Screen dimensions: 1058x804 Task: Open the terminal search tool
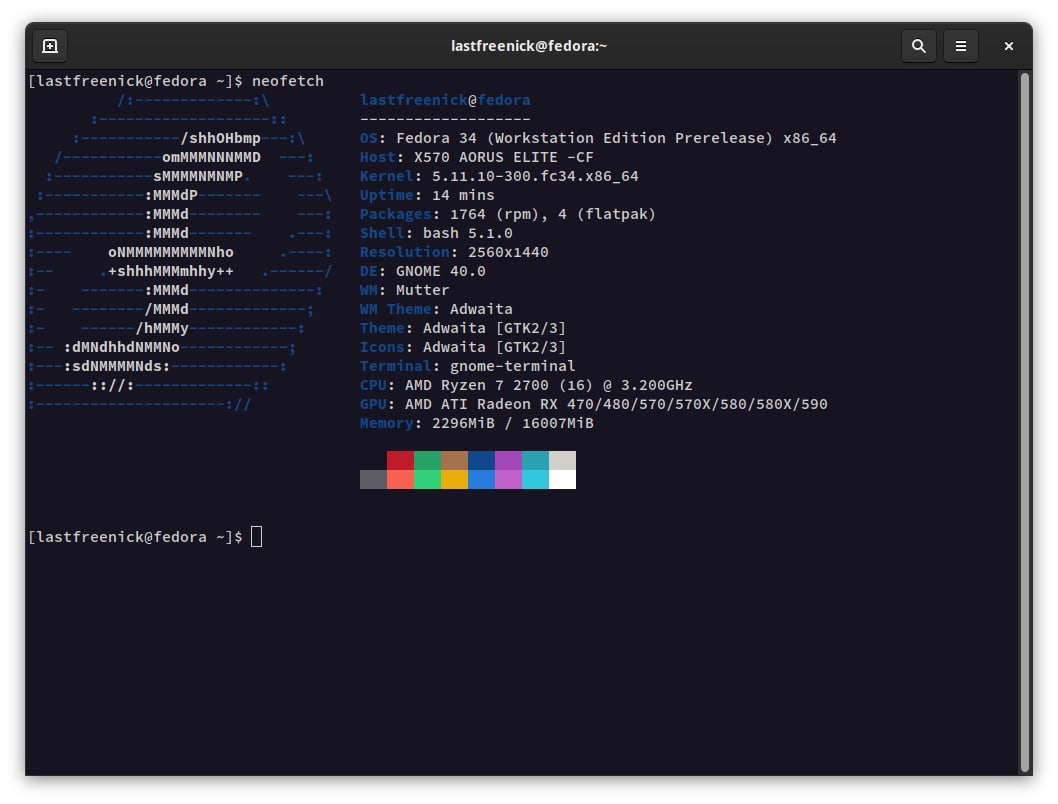tap(918, 46)
